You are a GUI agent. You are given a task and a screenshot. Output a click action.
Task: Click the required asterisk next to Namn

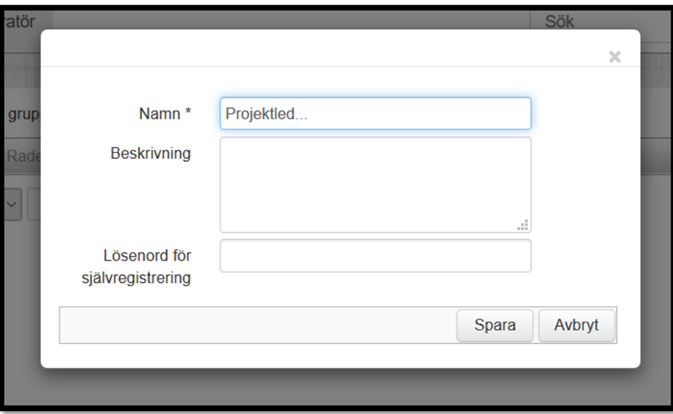pyautogui.click(x=188, y=111)
